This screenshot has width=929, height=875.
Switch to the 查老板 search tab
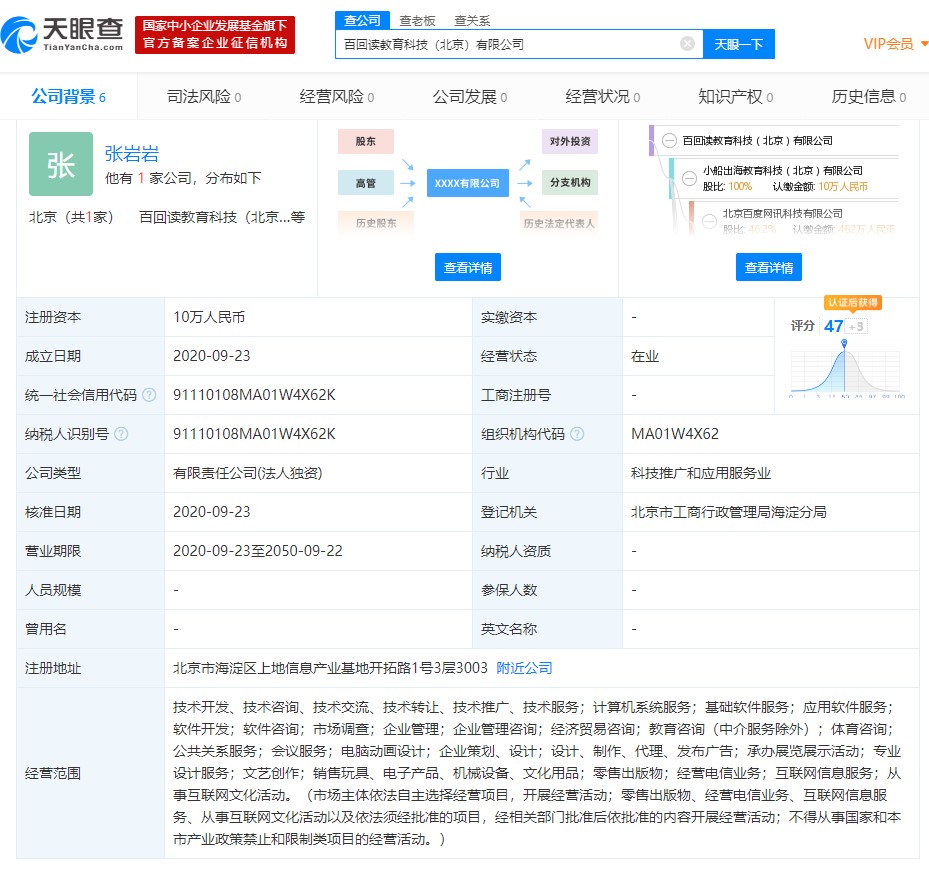(417, 21)
